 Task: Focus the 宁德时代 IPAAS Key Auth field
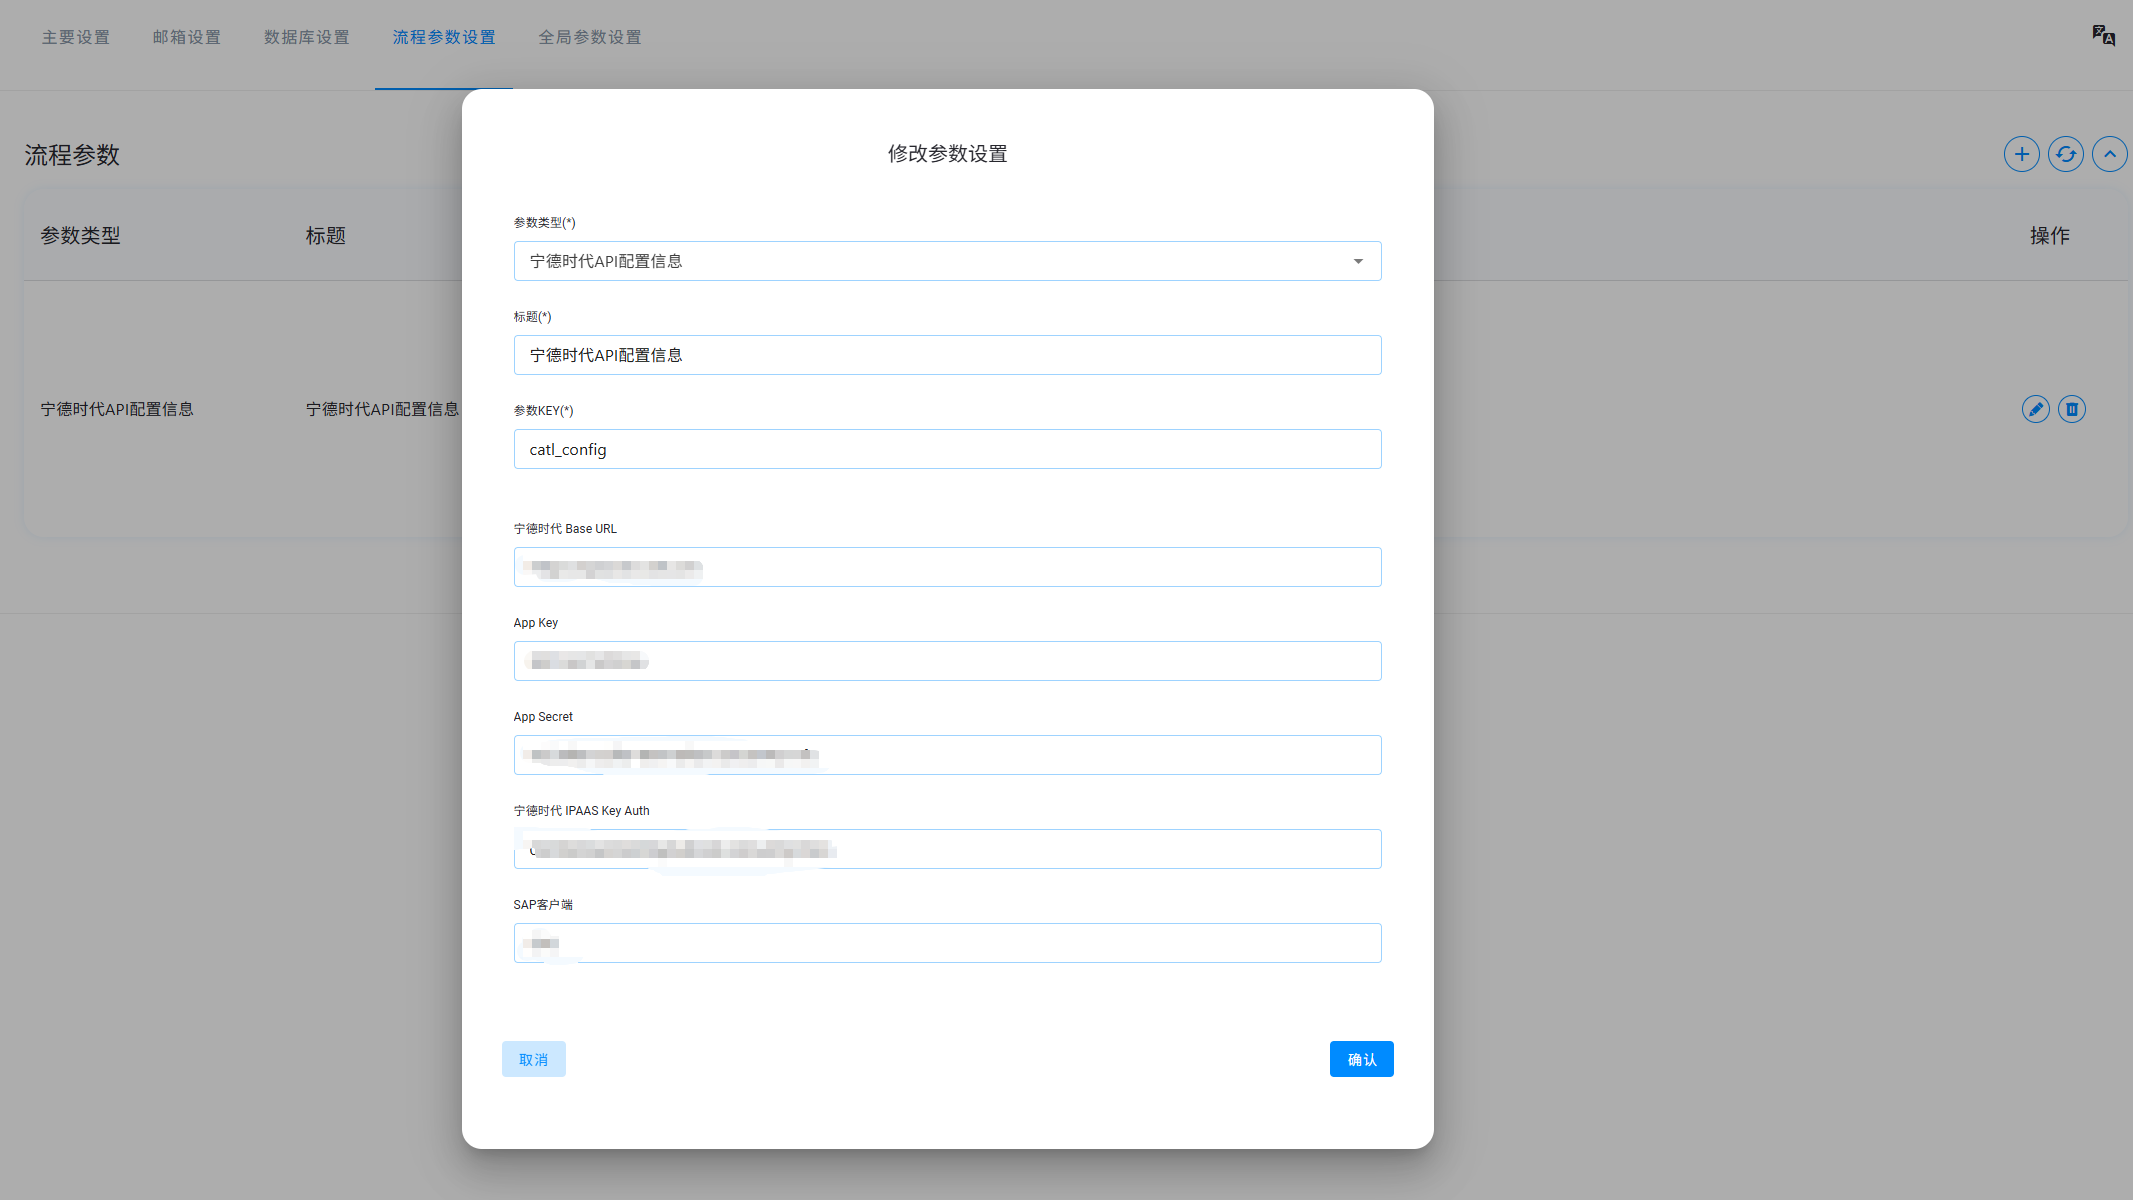[947, 849]
